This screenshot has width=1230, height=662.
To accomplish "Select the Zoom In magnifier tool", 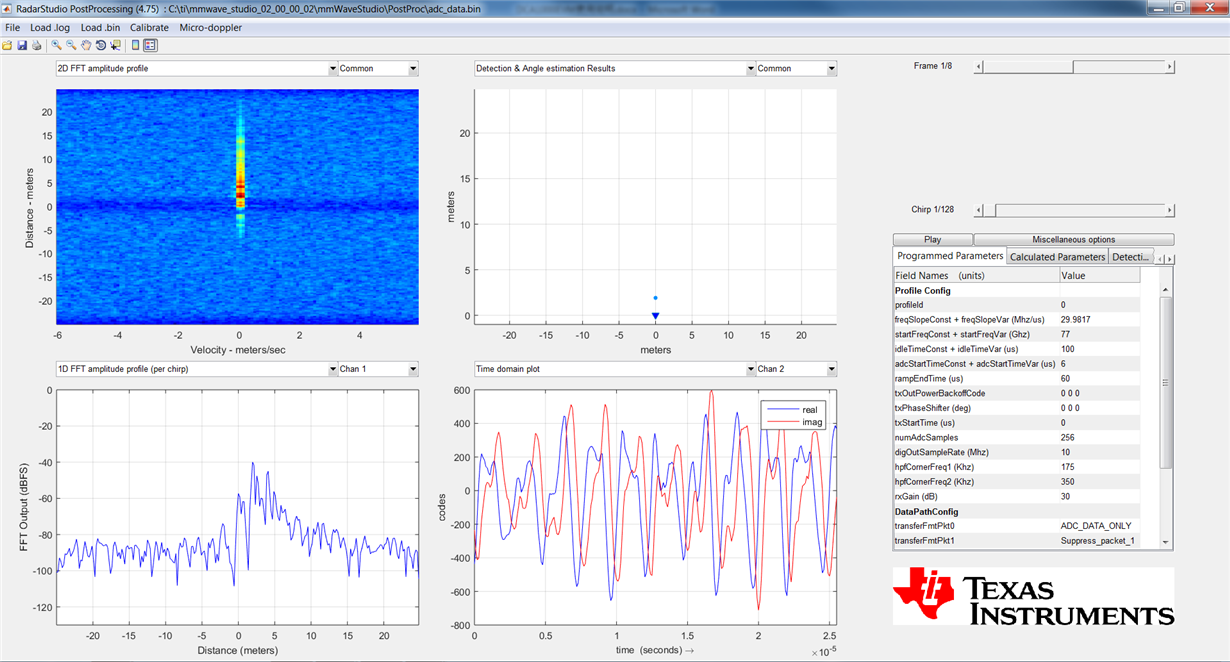I will [x=57, y=45].
